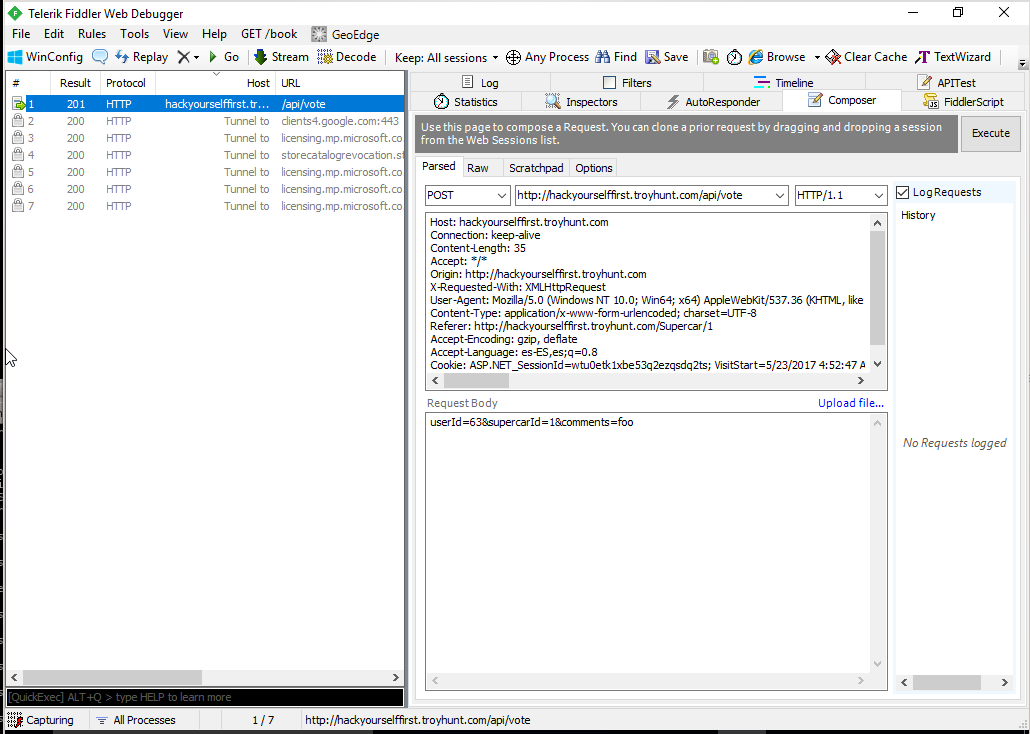Toggle the Decode button
This screenshot has width=1030, height=734.
click(346, 57)
